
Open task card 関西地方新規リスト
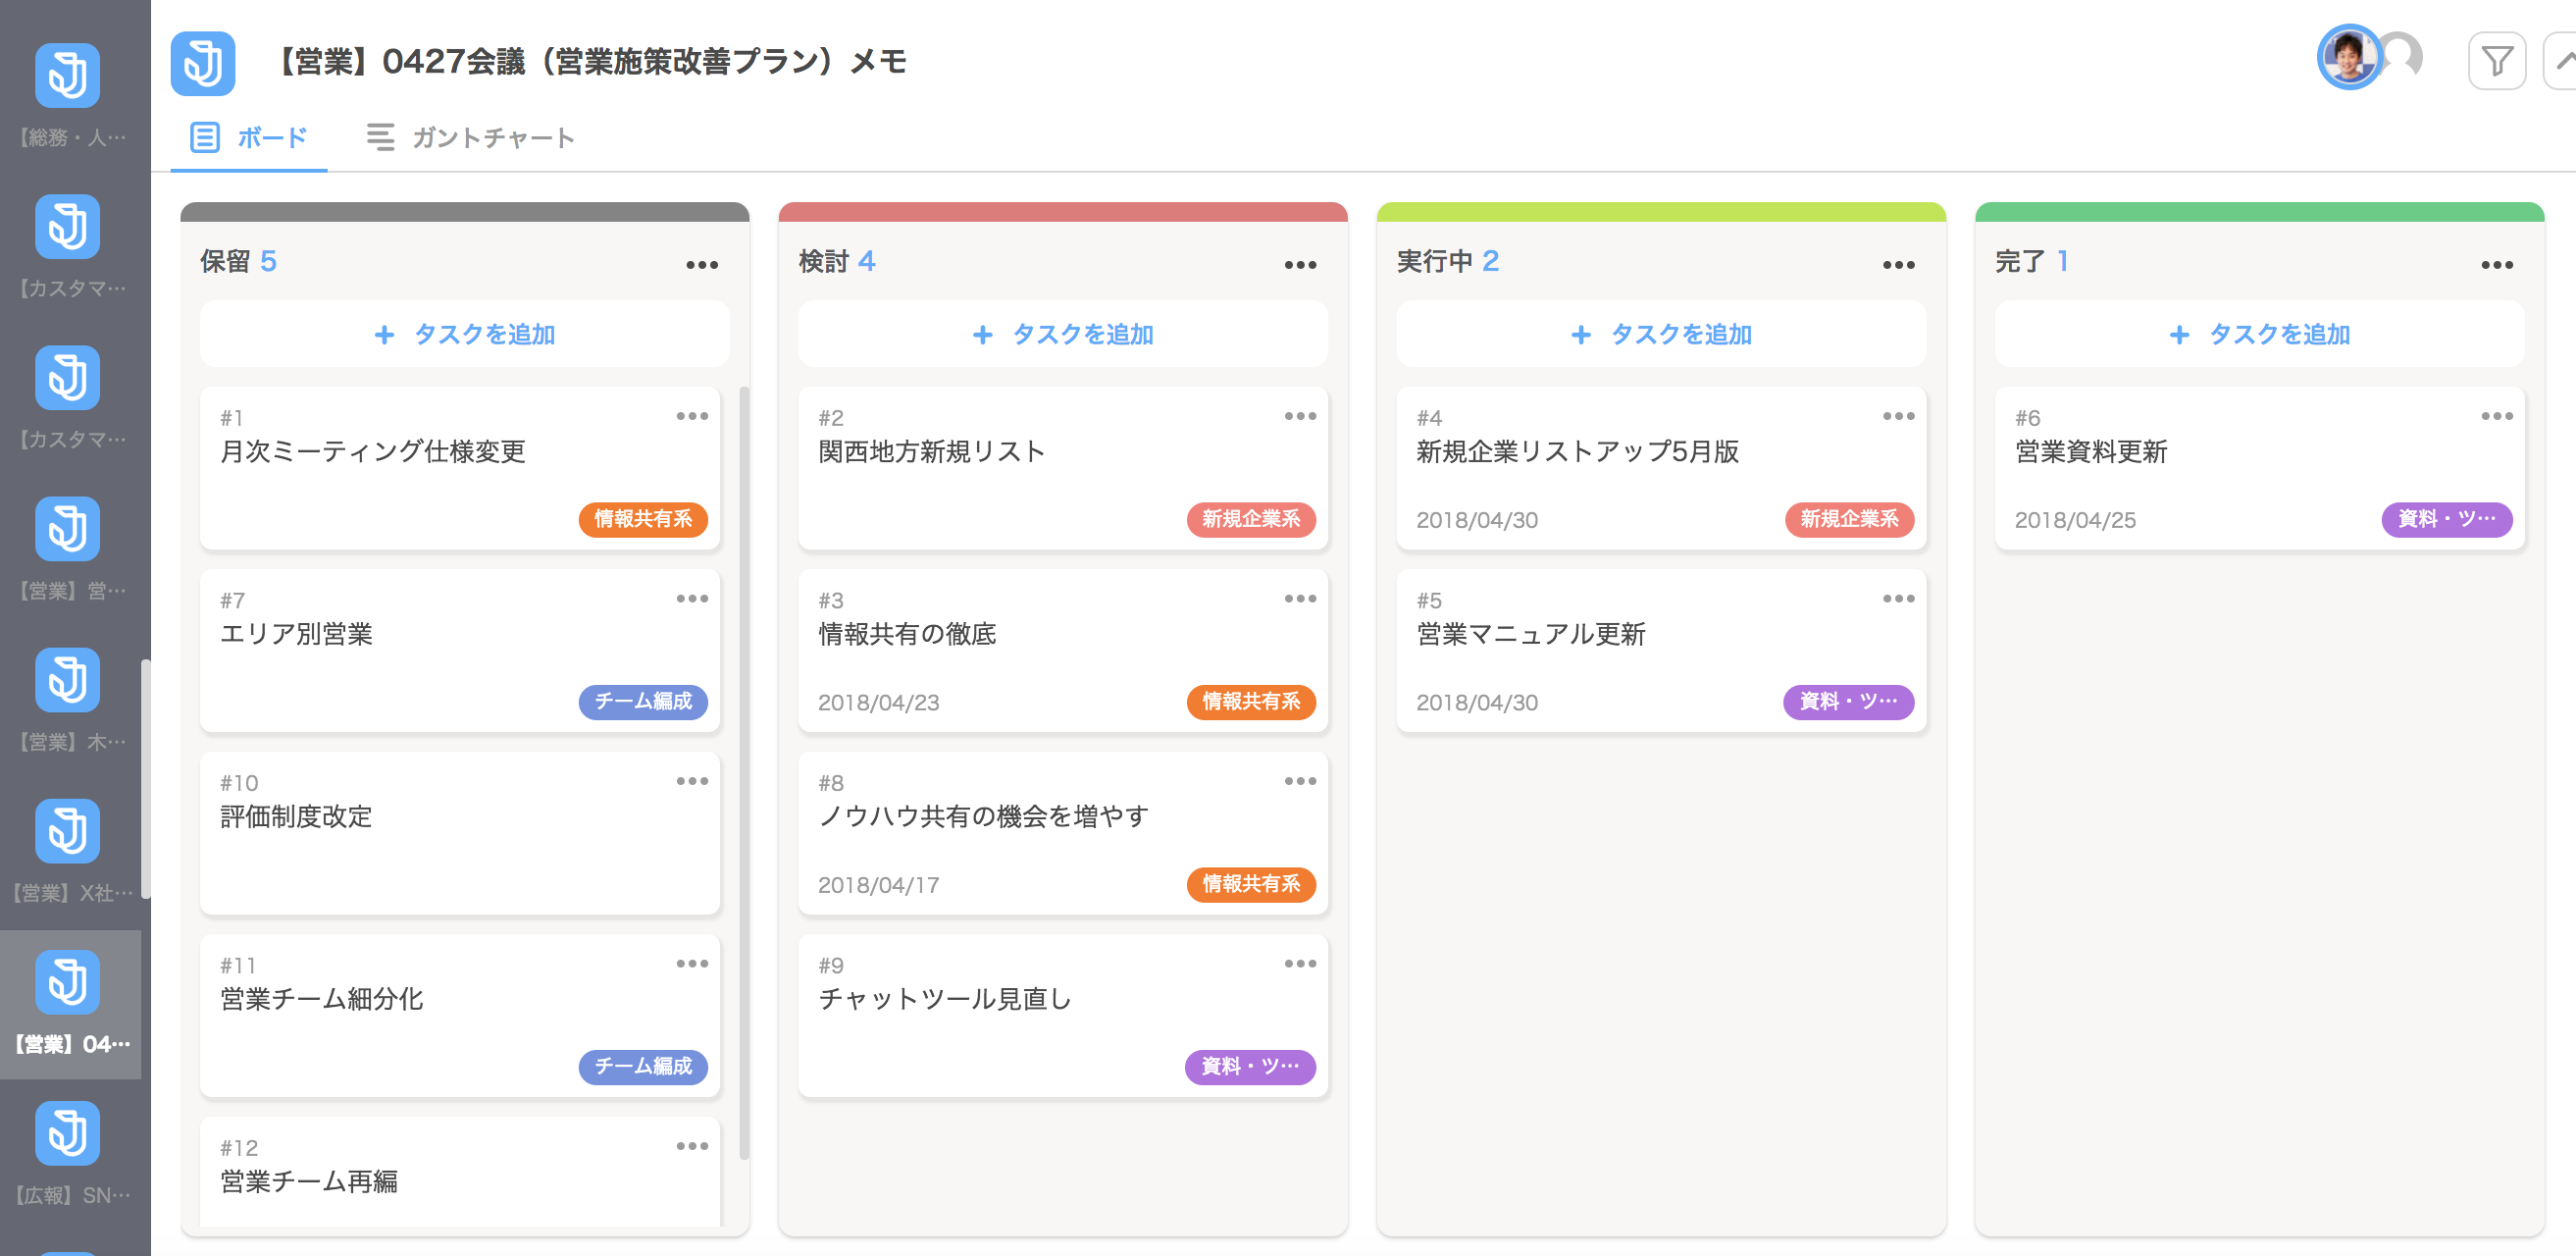click(x=1063, y=468)
